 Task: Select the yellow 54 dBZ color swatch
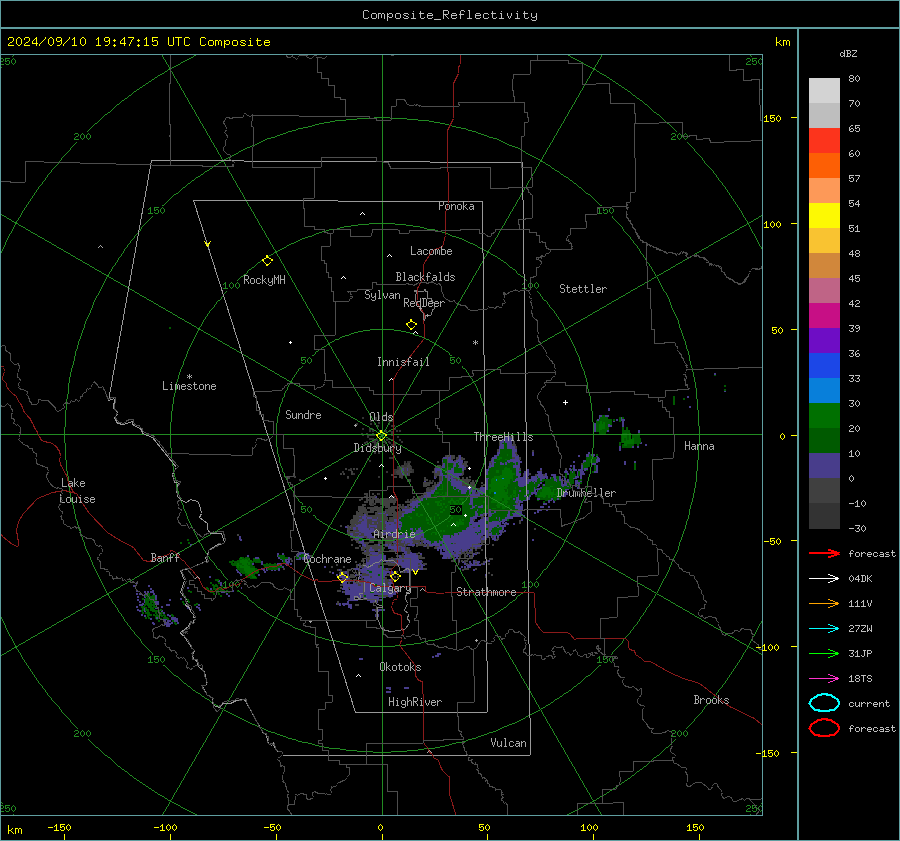tap(824, 216)
